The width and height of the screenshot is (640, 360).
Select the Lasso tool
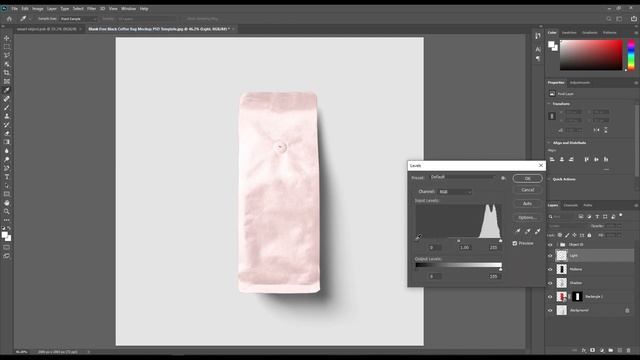[7, 55]
